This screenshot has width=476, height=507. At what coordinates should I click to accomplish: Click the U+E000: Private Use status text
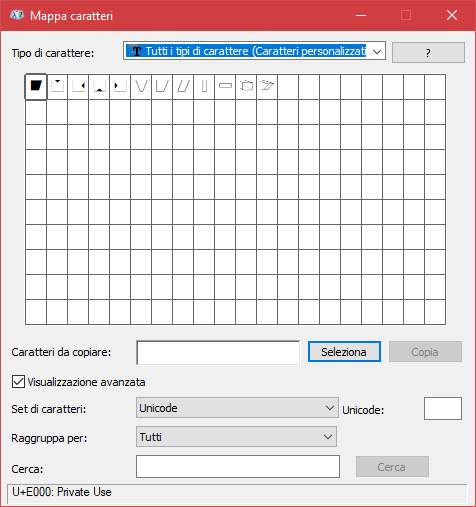[x=62, y=492]
